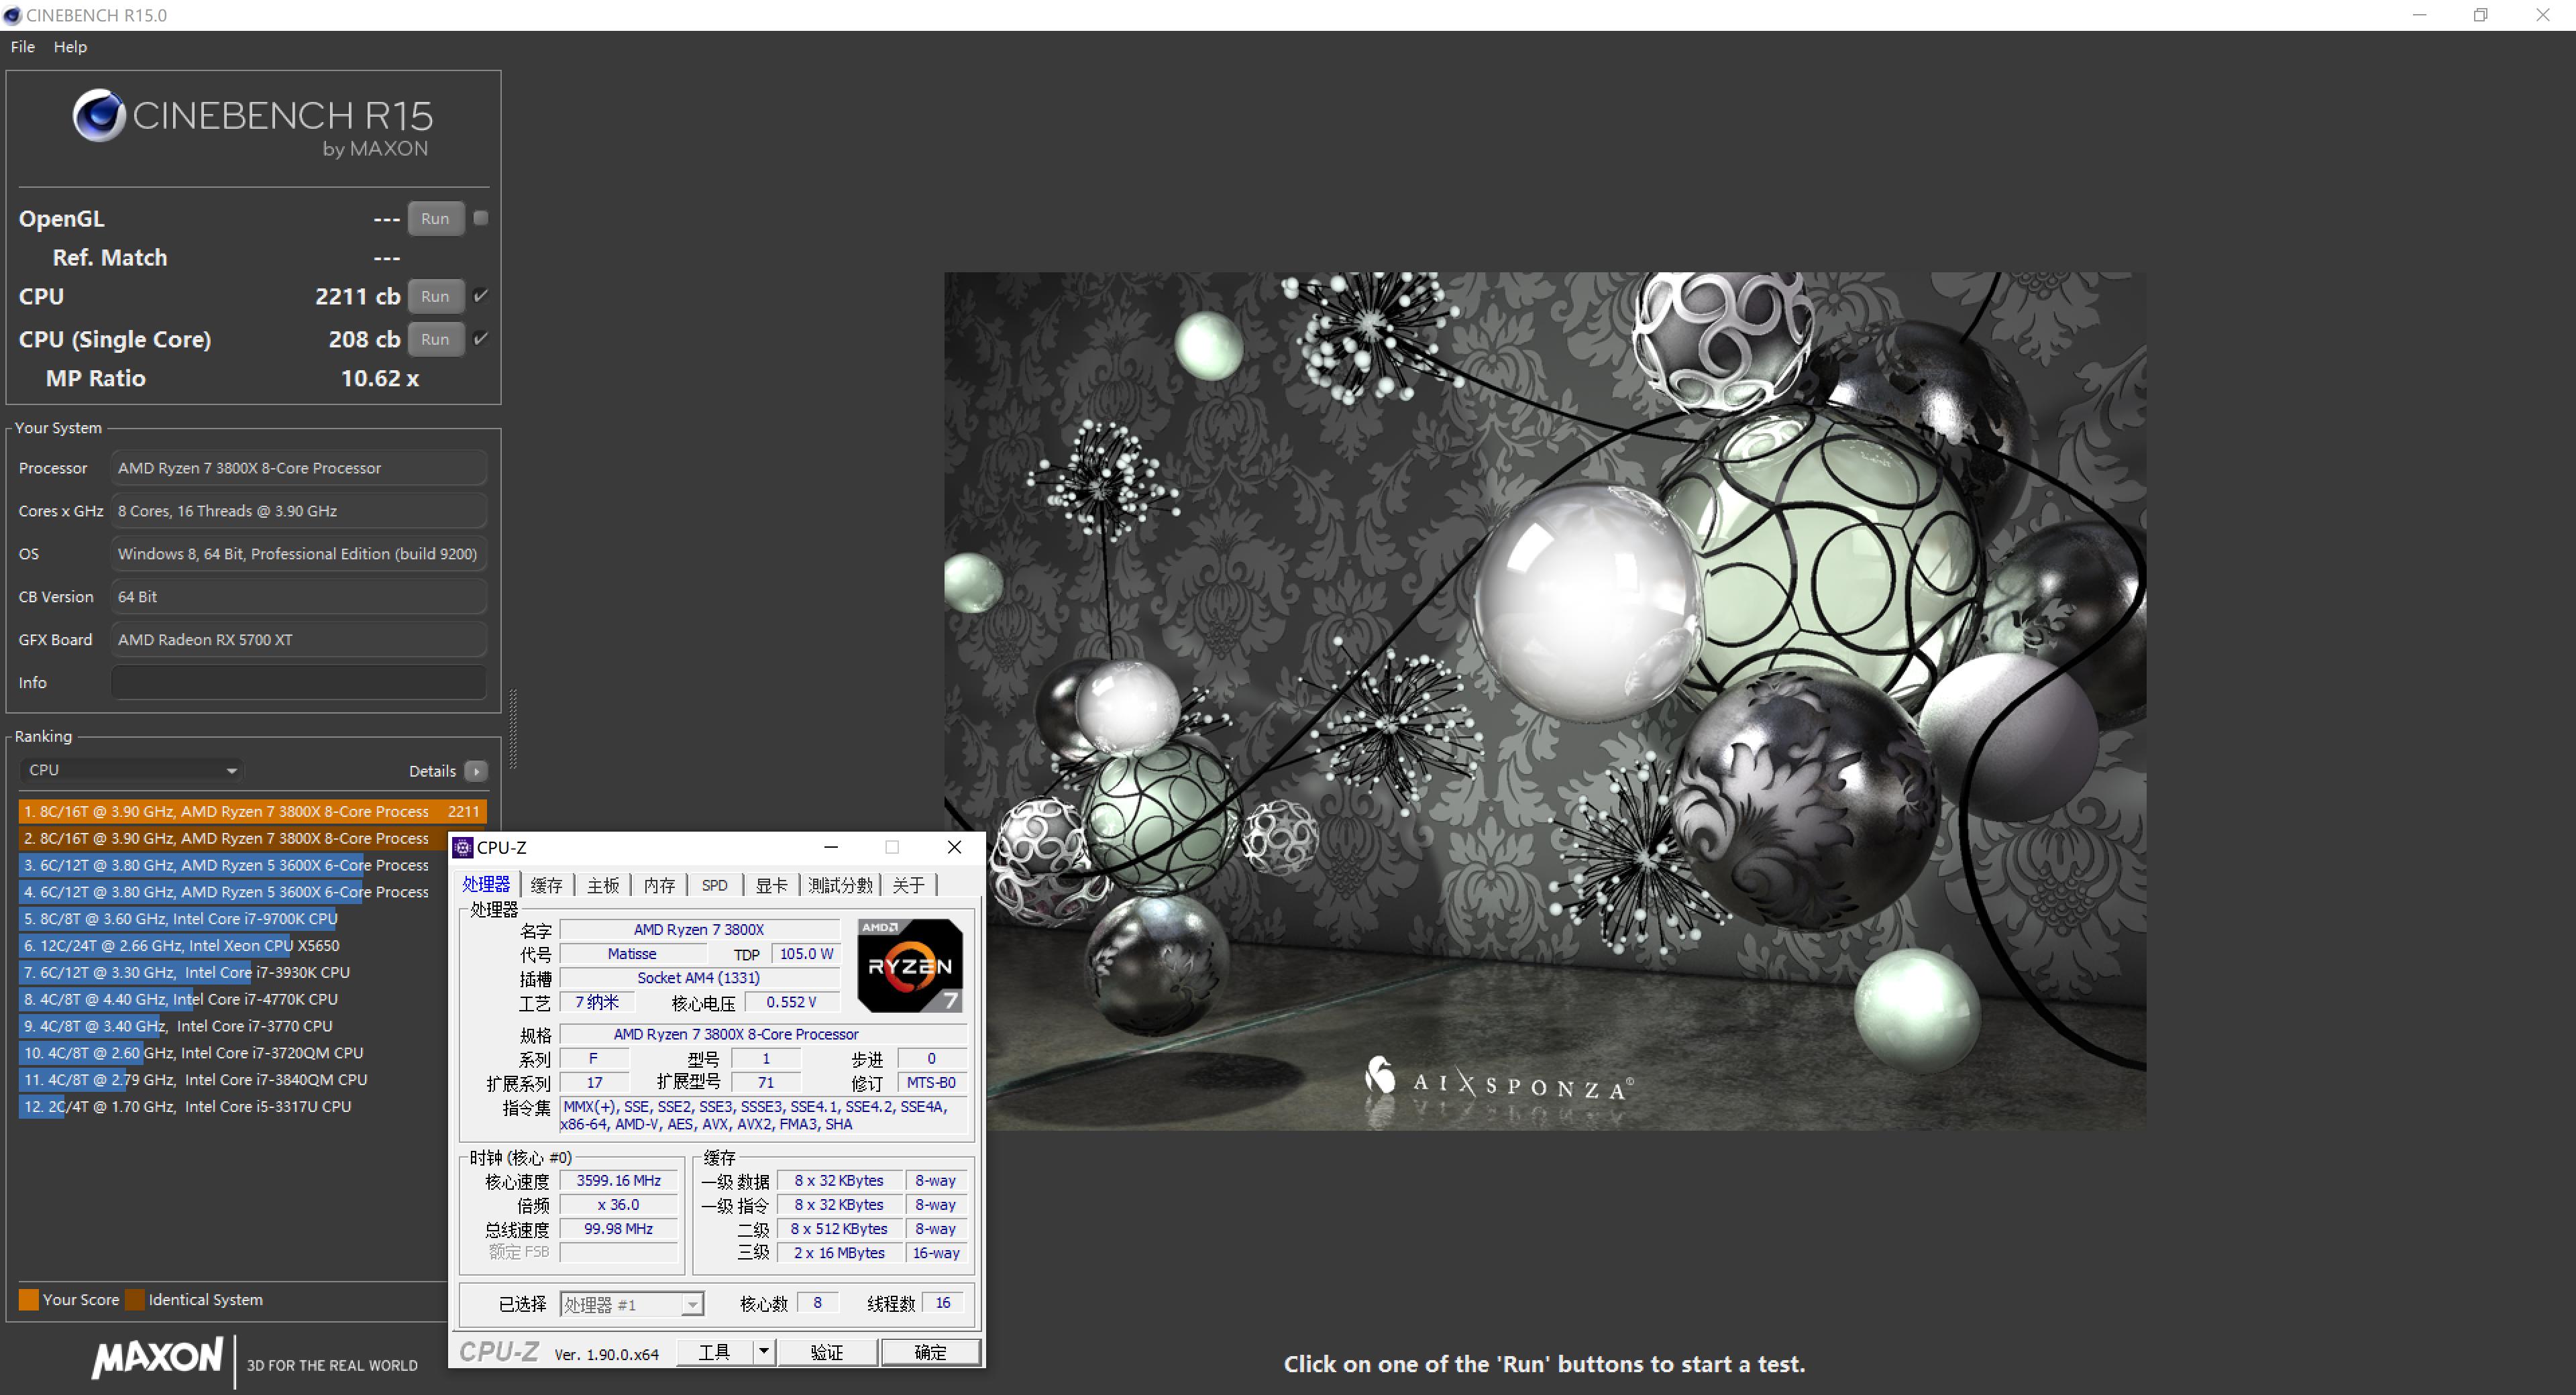Open the File menu

tap(22, 47)
